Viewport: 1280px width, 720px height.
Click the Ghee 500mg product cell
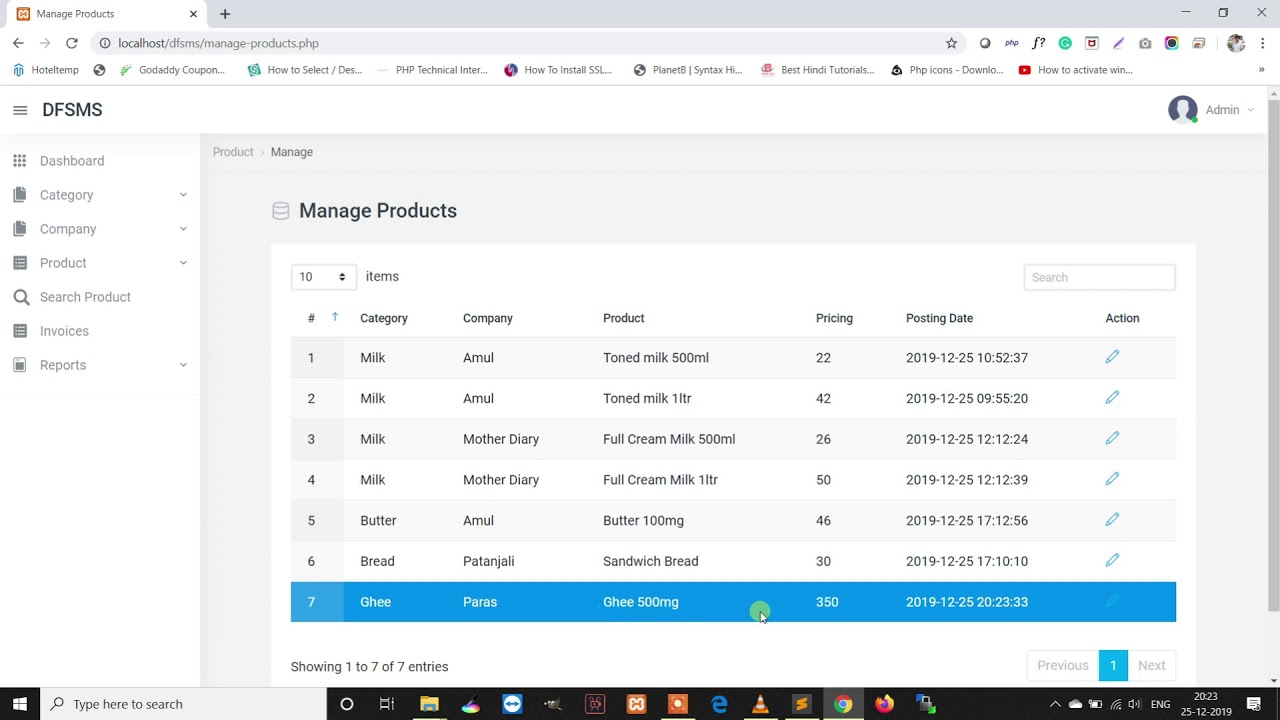(641, 602)
